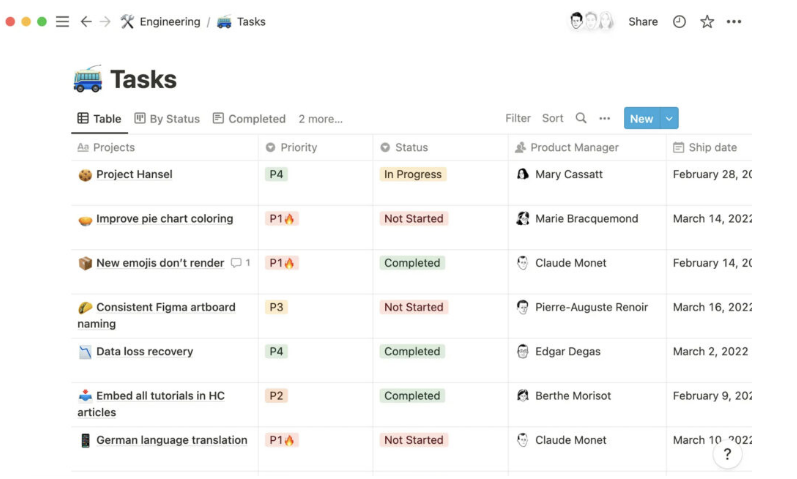This screenshot has width=797, height=479.
Task: Expand the '2 more...' views list
Action: pyautogui.click(x=320, y=119)
